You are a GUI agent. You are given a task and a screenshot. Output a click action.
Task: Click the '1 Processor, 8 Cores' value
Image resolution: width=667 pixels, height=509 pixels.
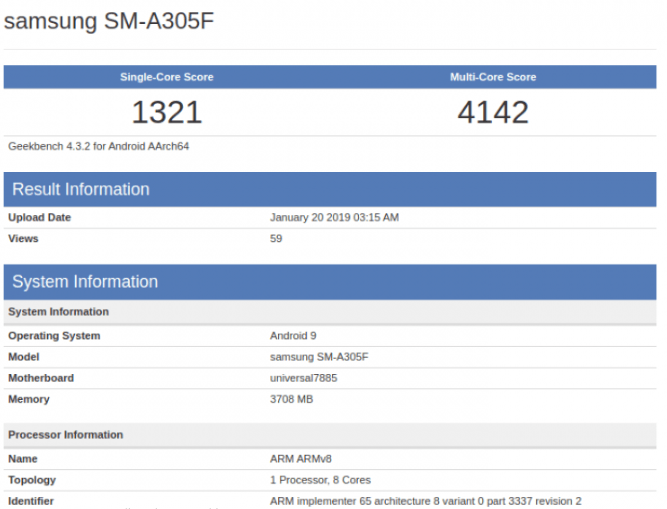320,480
